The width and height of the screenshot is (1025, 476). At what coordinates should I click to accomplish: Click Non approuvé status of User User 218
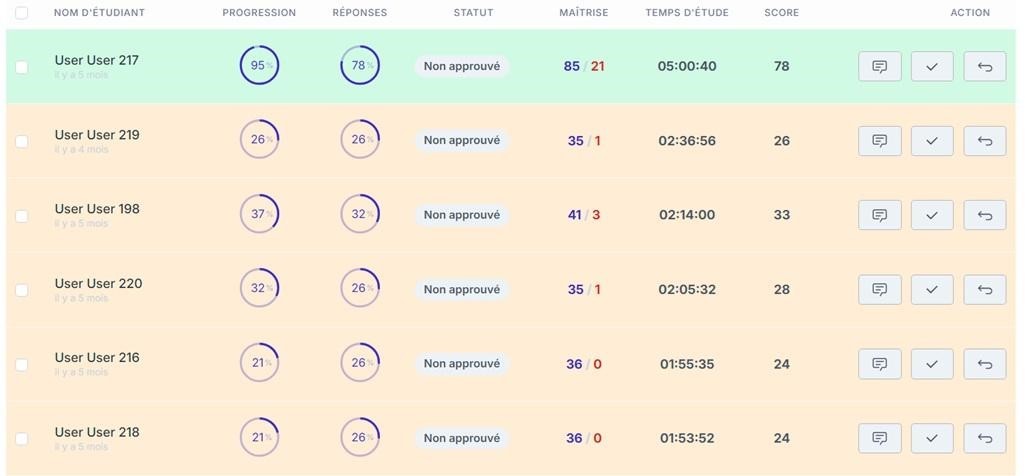(x=462, y=438)
